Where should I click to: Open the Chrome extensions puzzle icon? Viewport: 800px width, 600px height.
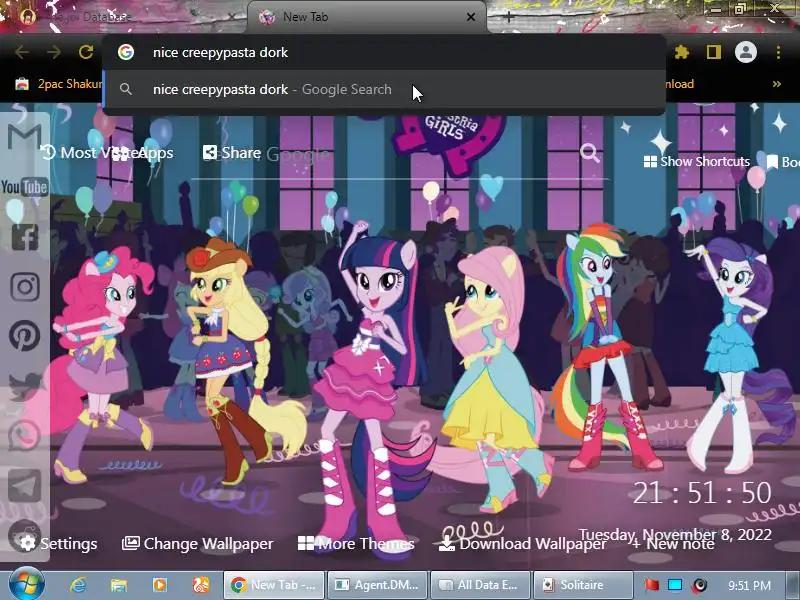(x=682, y=52)
